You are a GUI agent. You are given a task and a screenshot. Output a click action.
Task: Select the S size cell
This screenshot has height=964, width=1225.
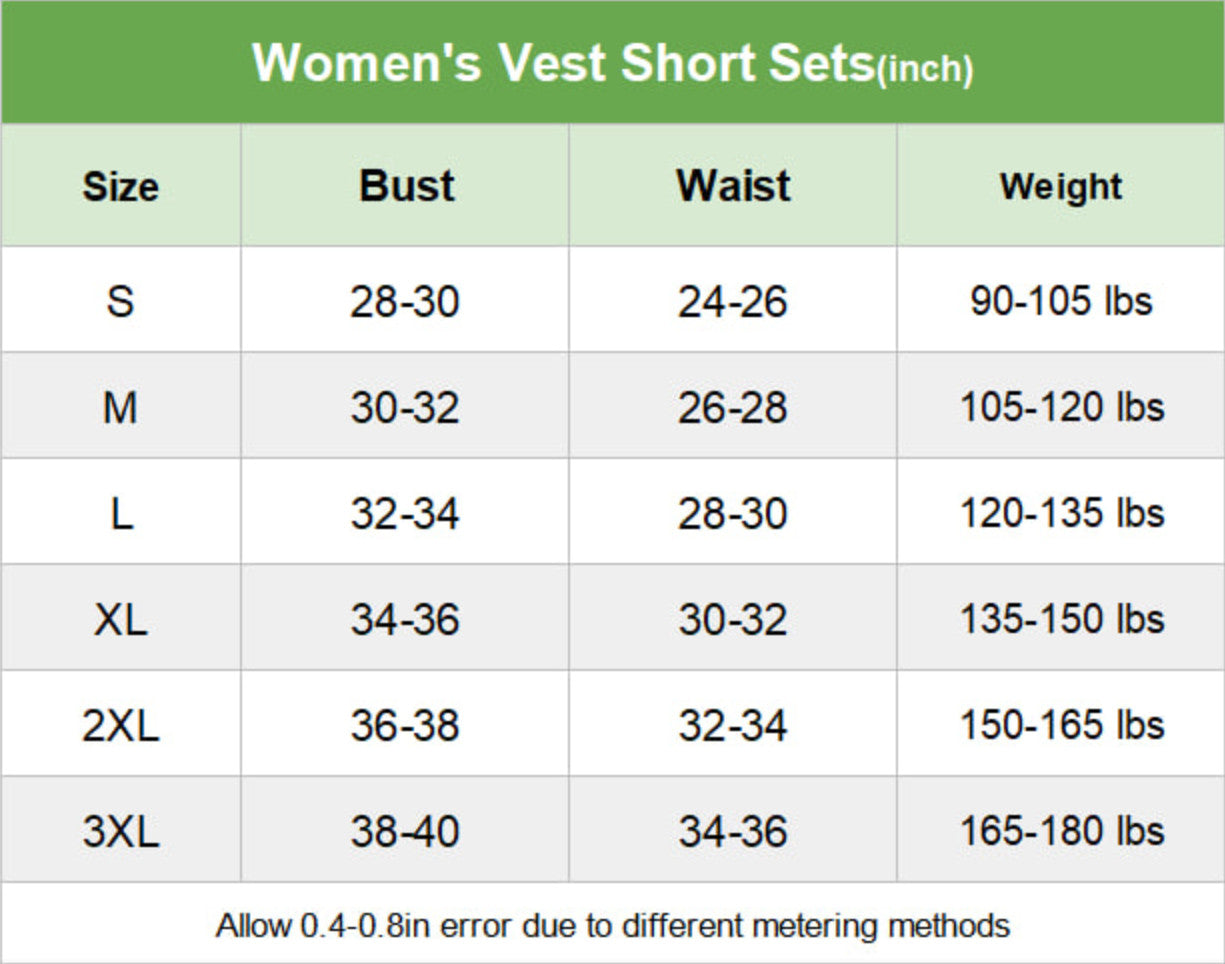(120, 301)
